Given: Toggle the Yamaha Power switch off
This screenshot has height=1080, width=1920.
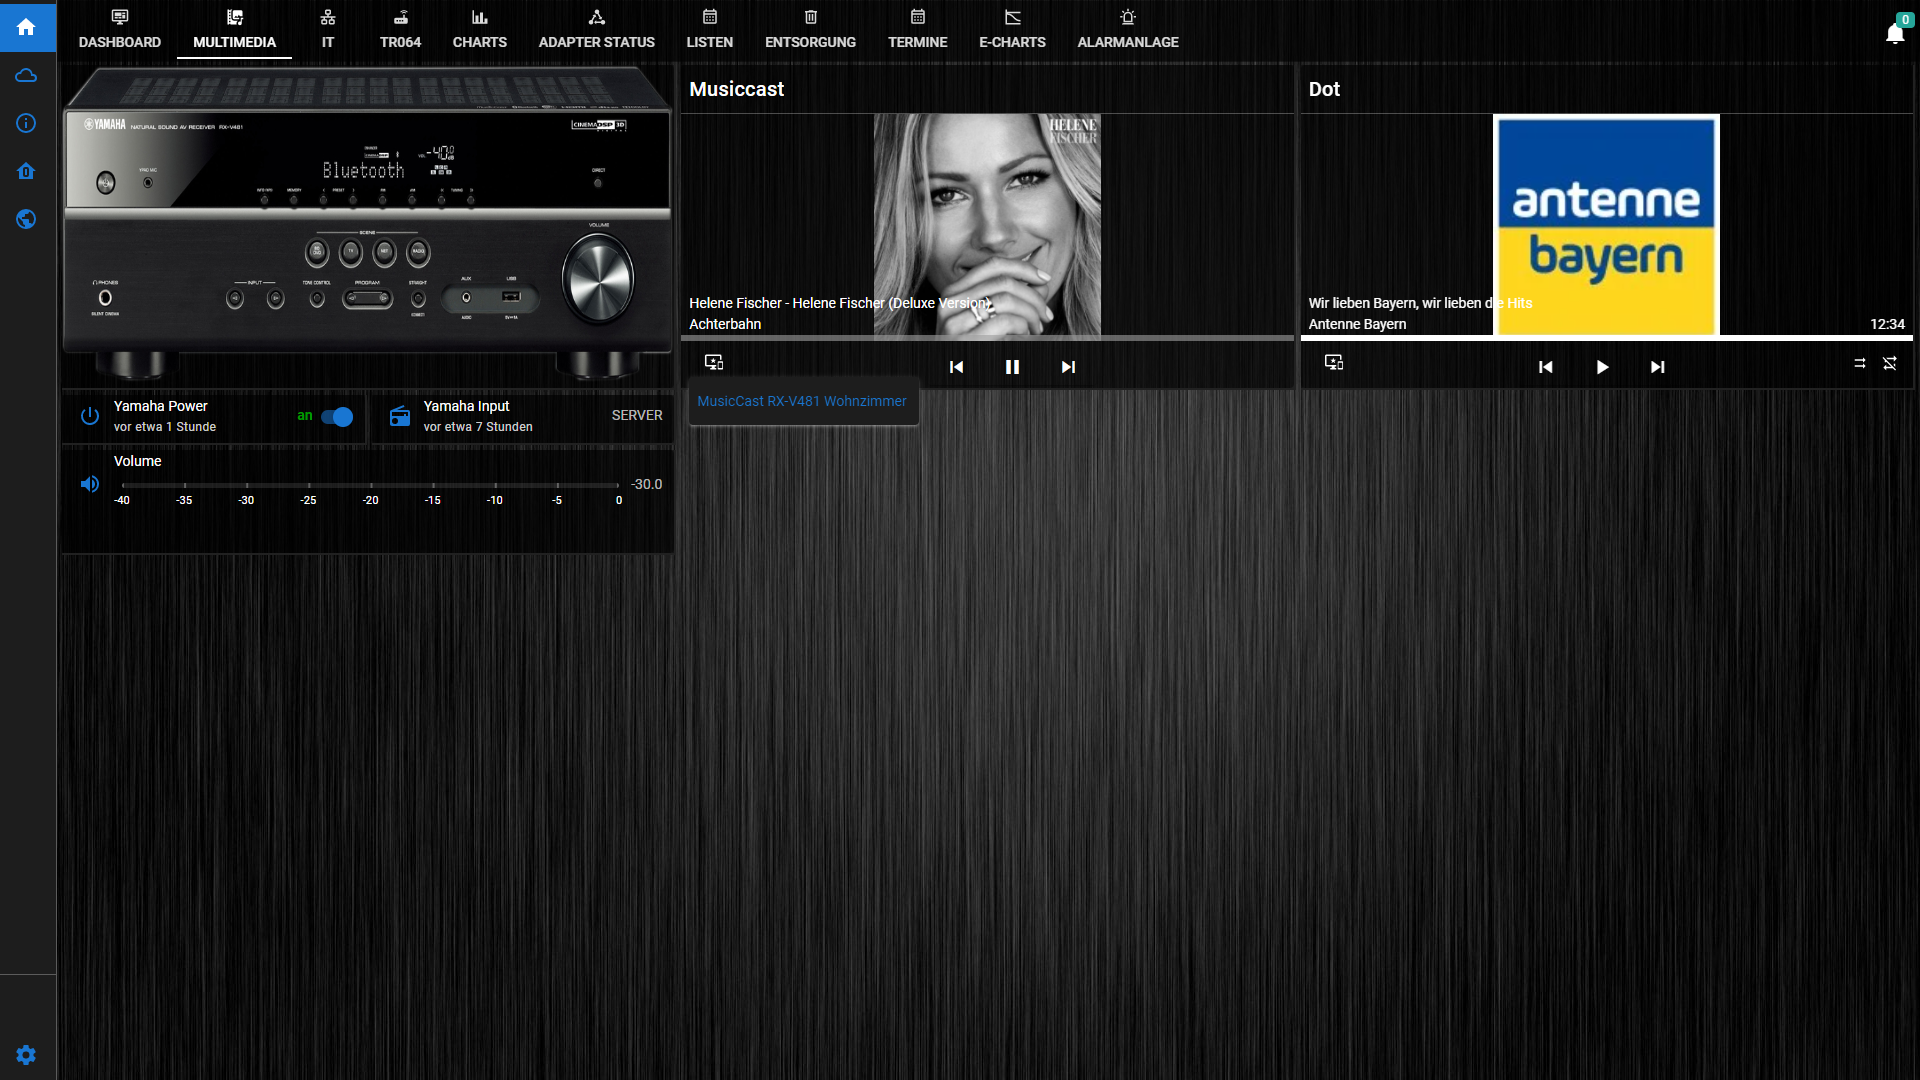Looking at the screenshot, I should point(337,417).
